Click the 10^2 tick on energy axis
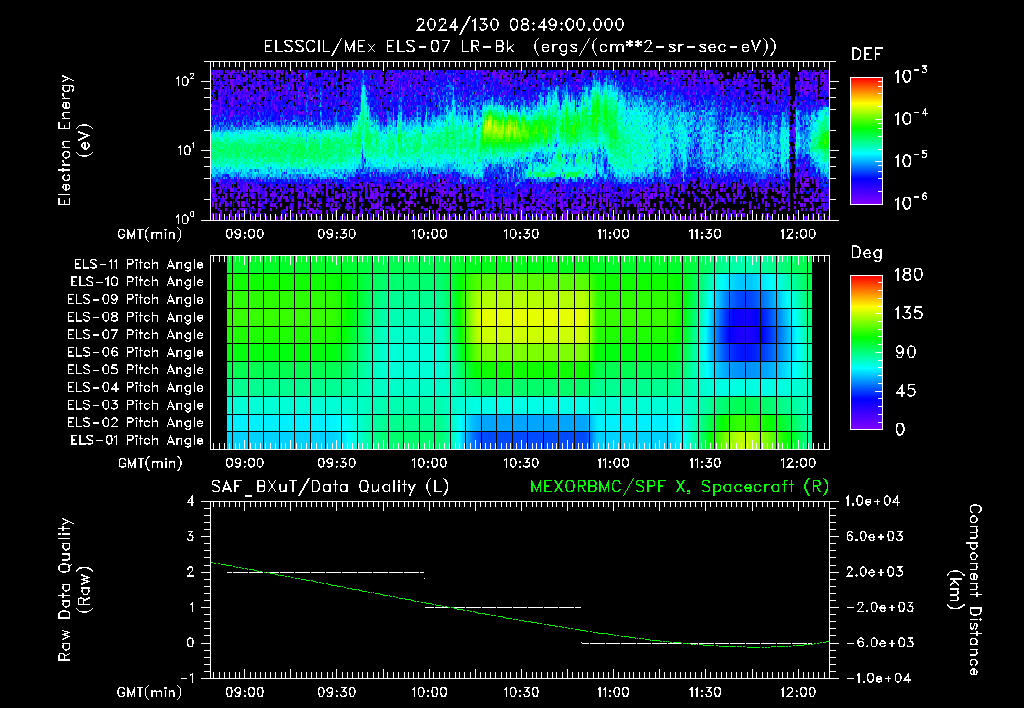Viewport: 1024px width, 708px height. tap(185, 81)
